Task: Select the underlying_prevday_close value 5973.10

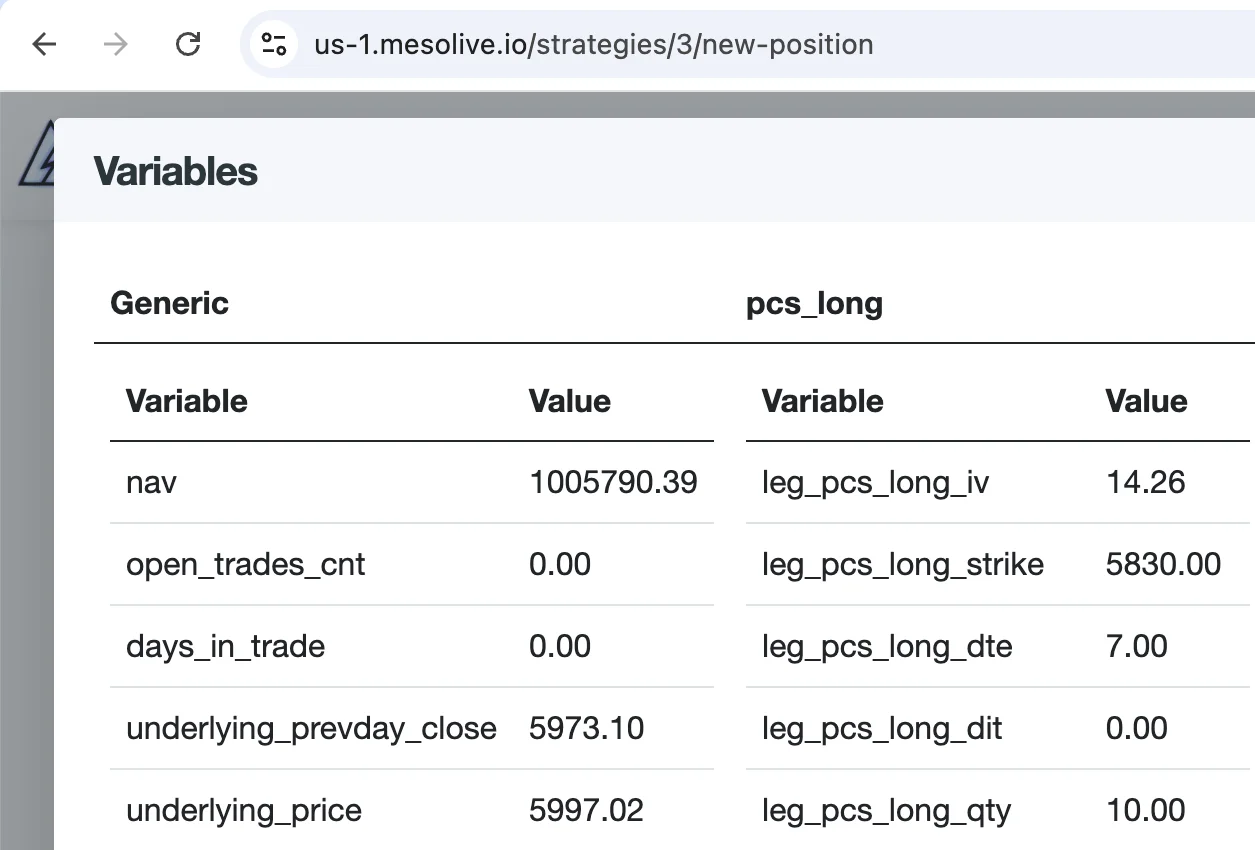Action: (587, 728)
